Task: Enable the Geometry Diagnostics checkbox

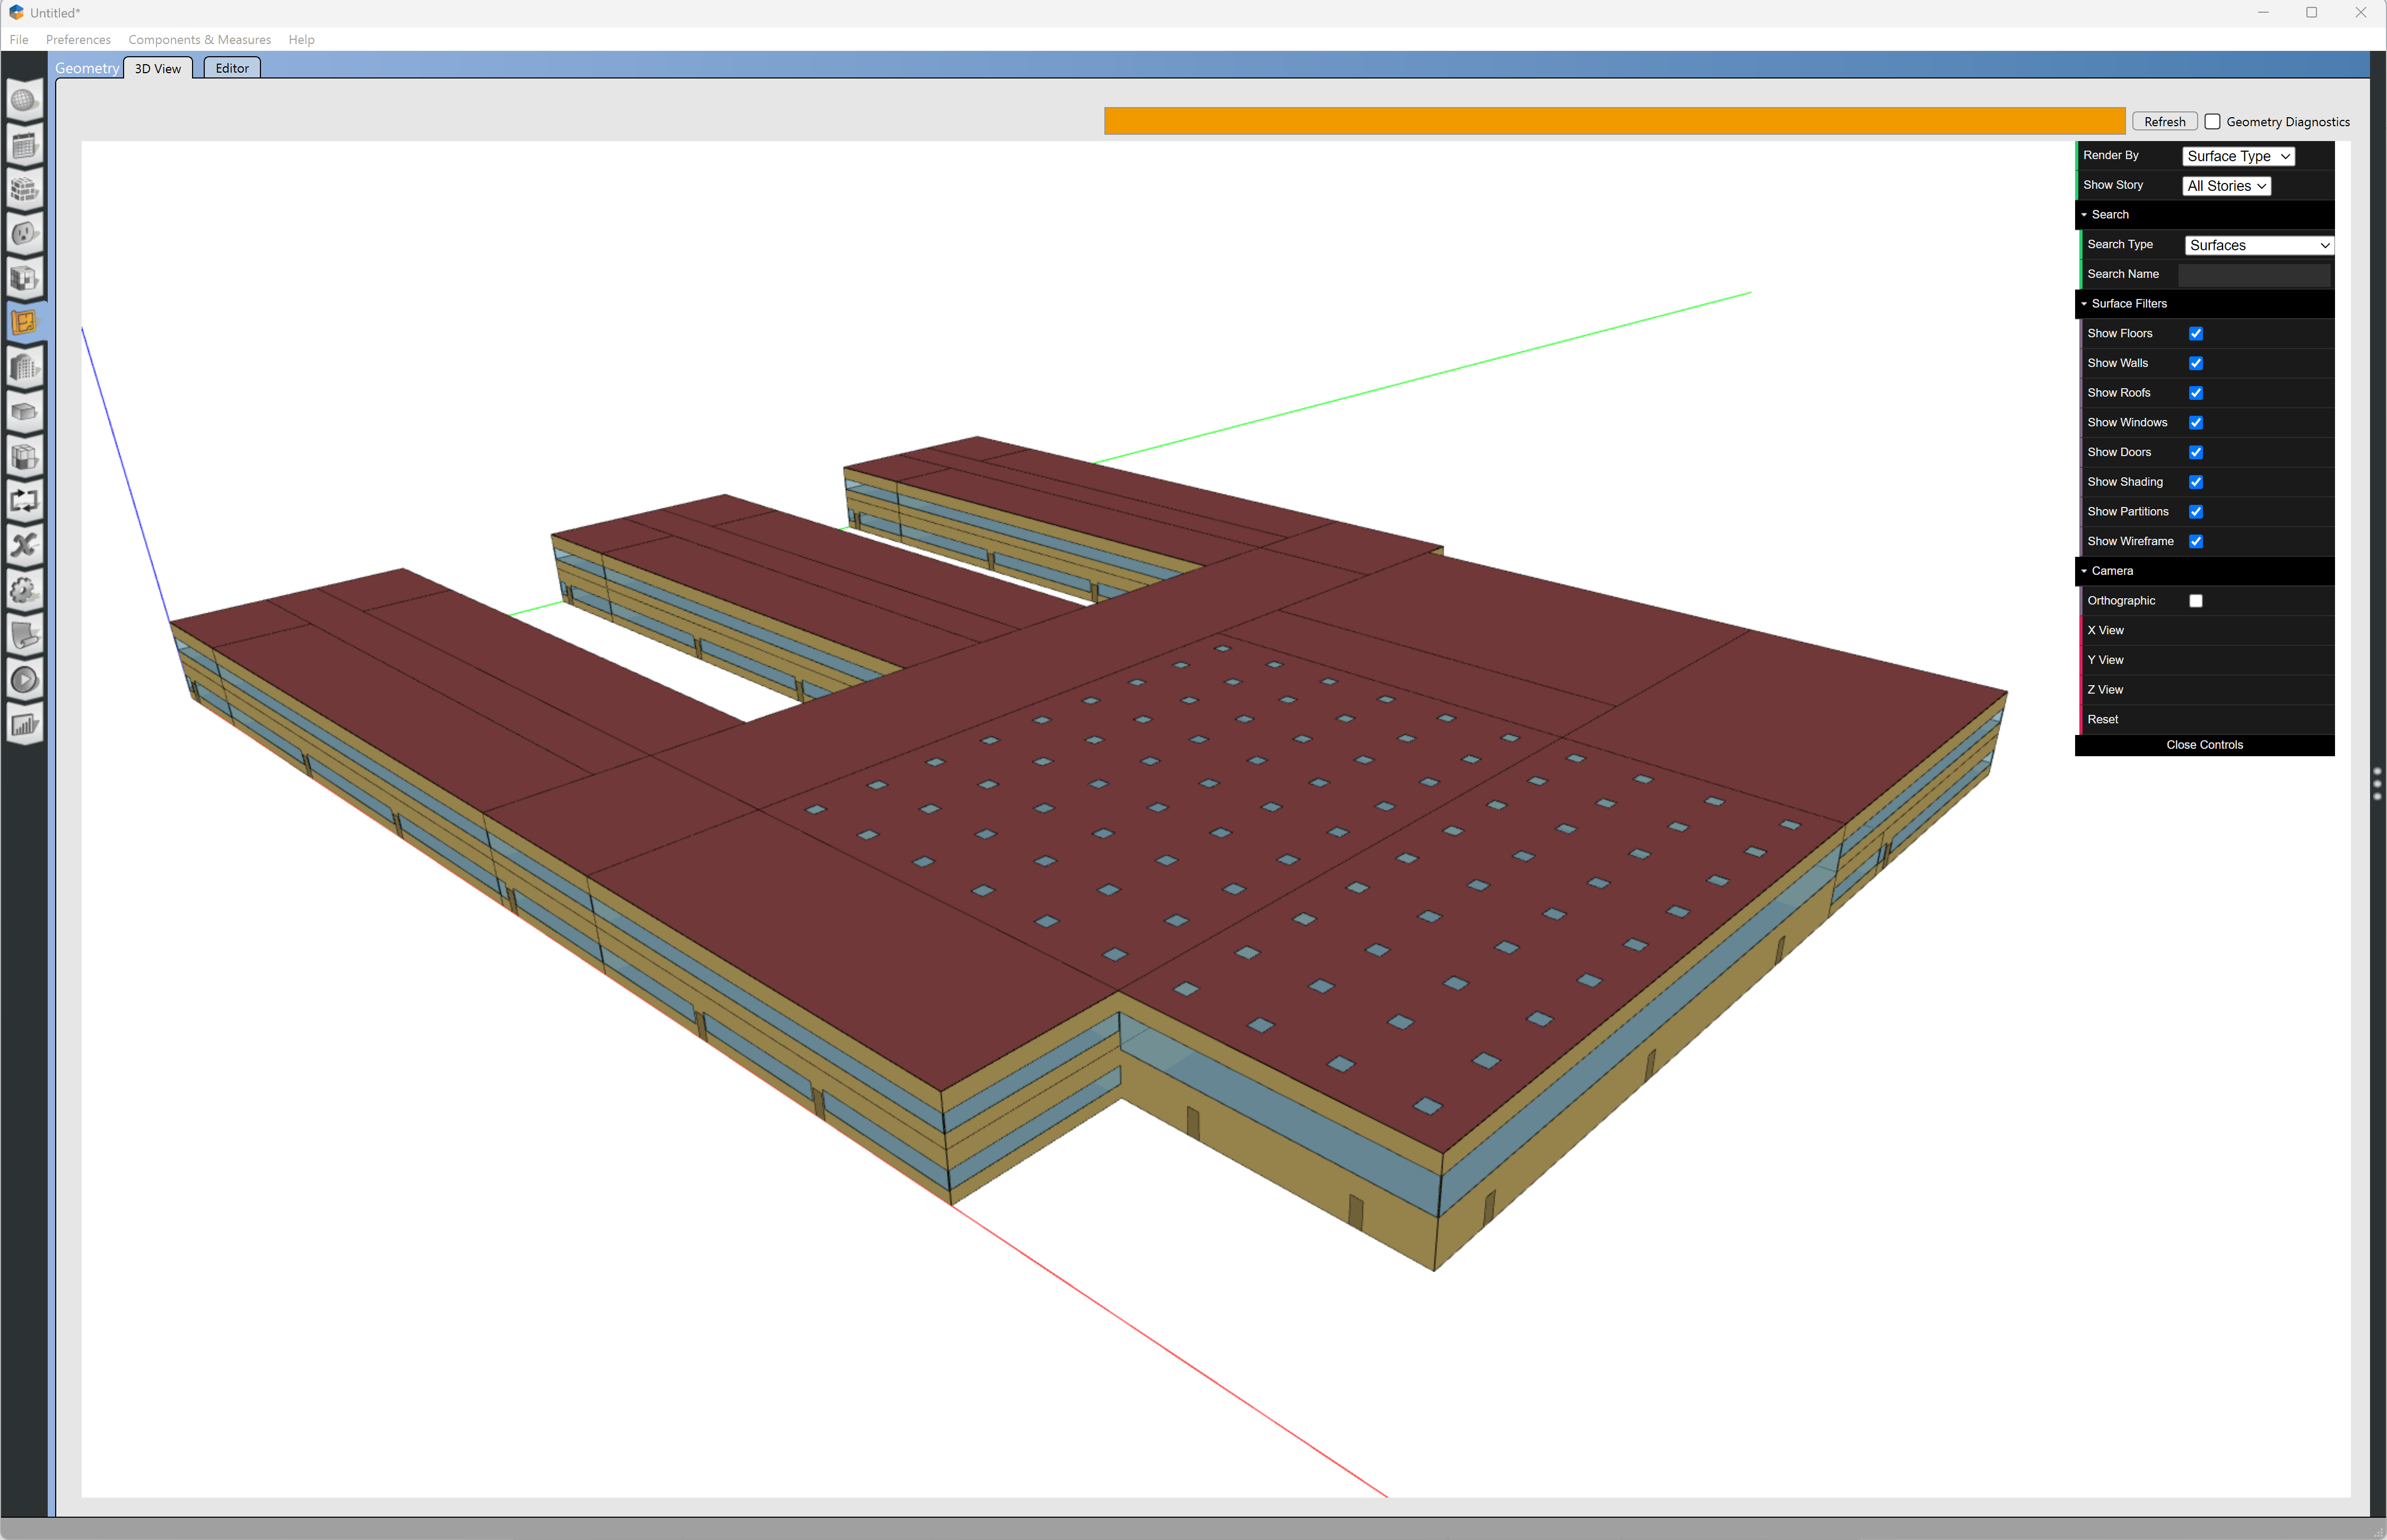Action: point(2212,122)
